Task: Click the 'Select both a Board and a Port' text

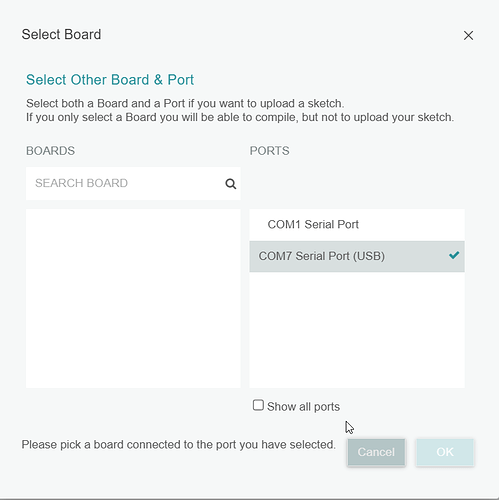Action: coord(185,103)
